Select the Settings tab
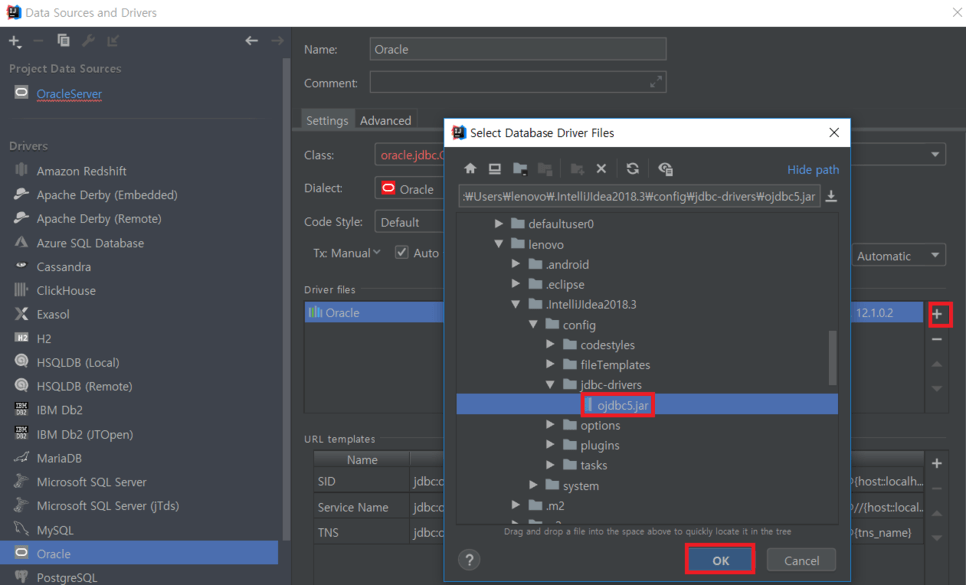 tap(327, 120)
